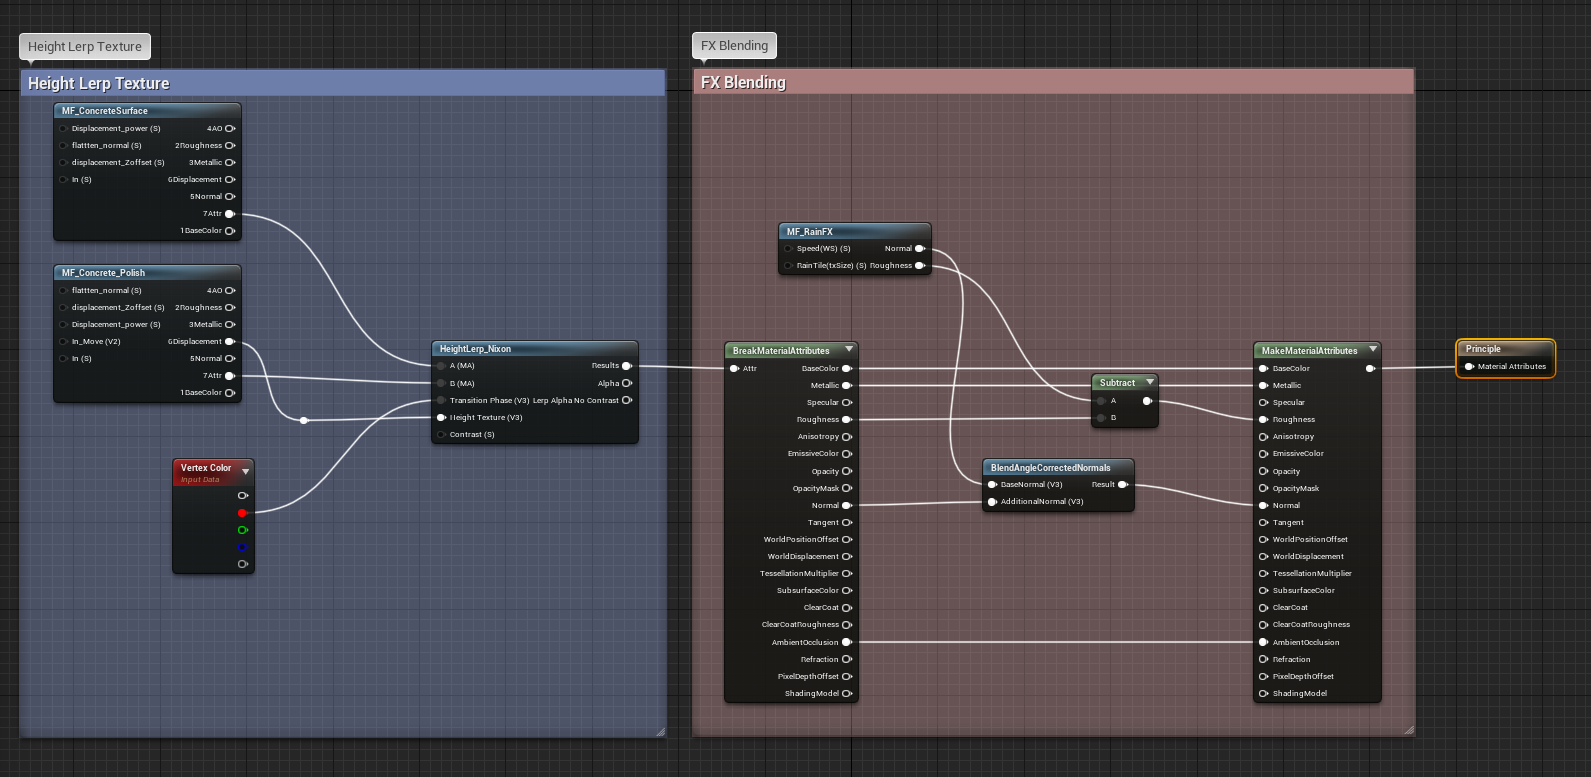The height and width of the screenshot is (777, 1591).
Task: Collapse the Vertex Color node with its arrow
Action: 245,471
